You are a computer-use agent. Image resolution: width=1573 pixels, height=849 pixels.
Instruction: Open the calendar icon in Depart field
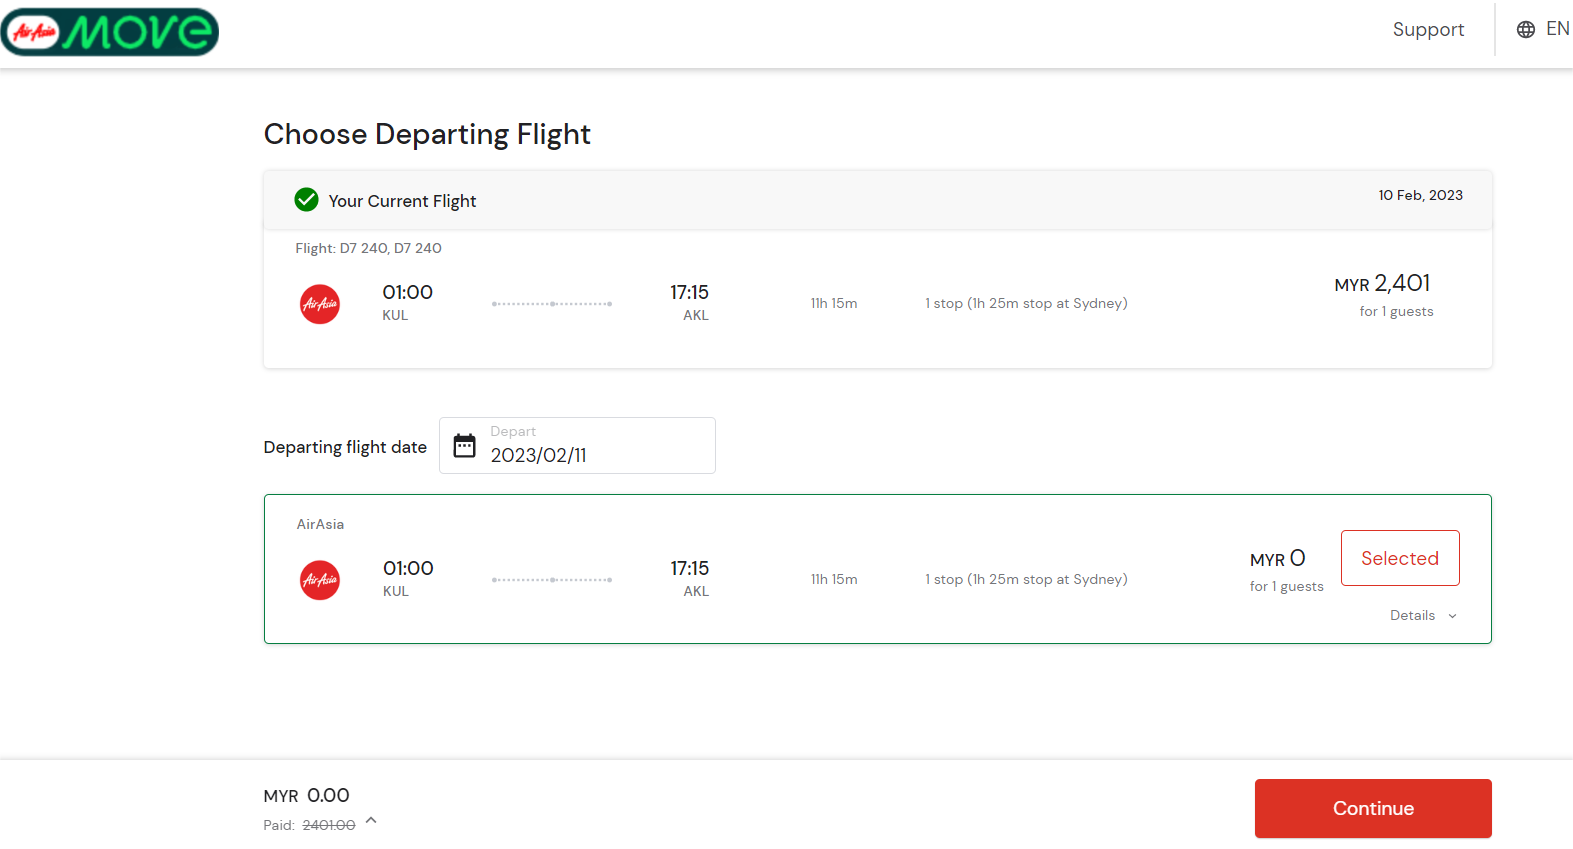point(465,446)
